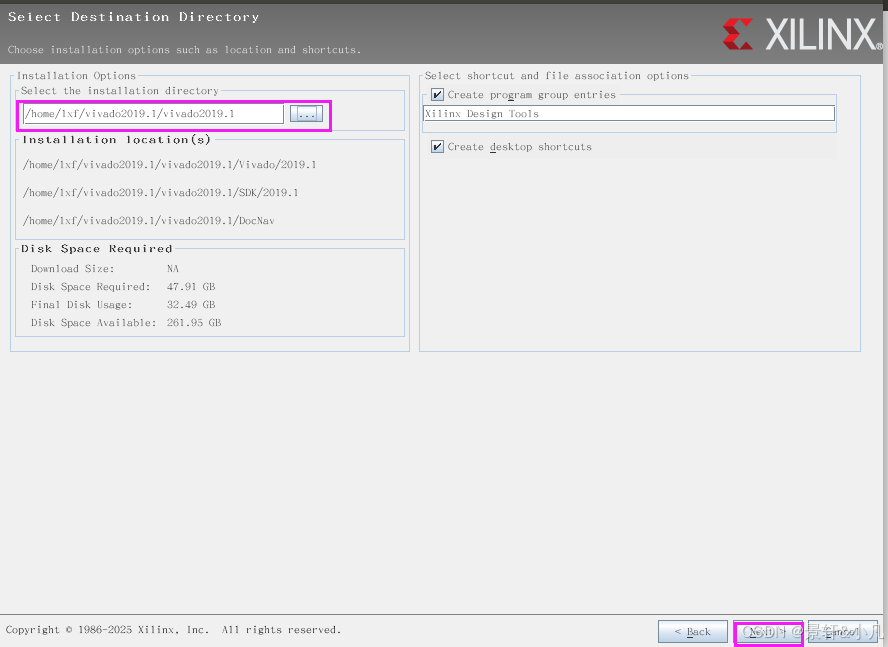Click the Download Size NA value
888x647 pixels.
[173, 269]
